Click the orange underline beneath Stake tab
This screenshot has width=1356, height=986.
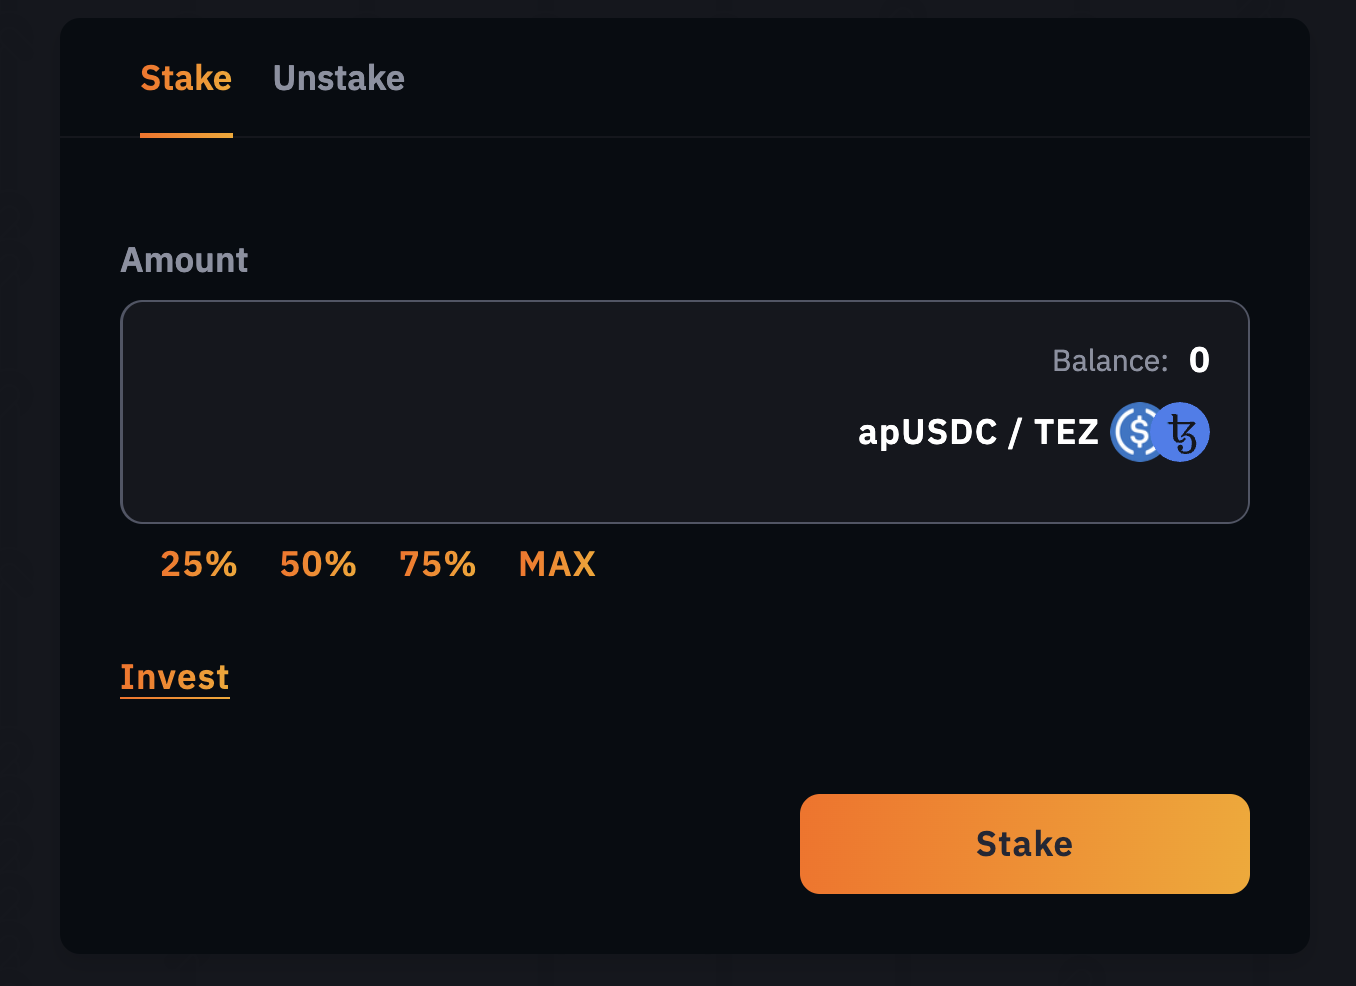point(186,135)
